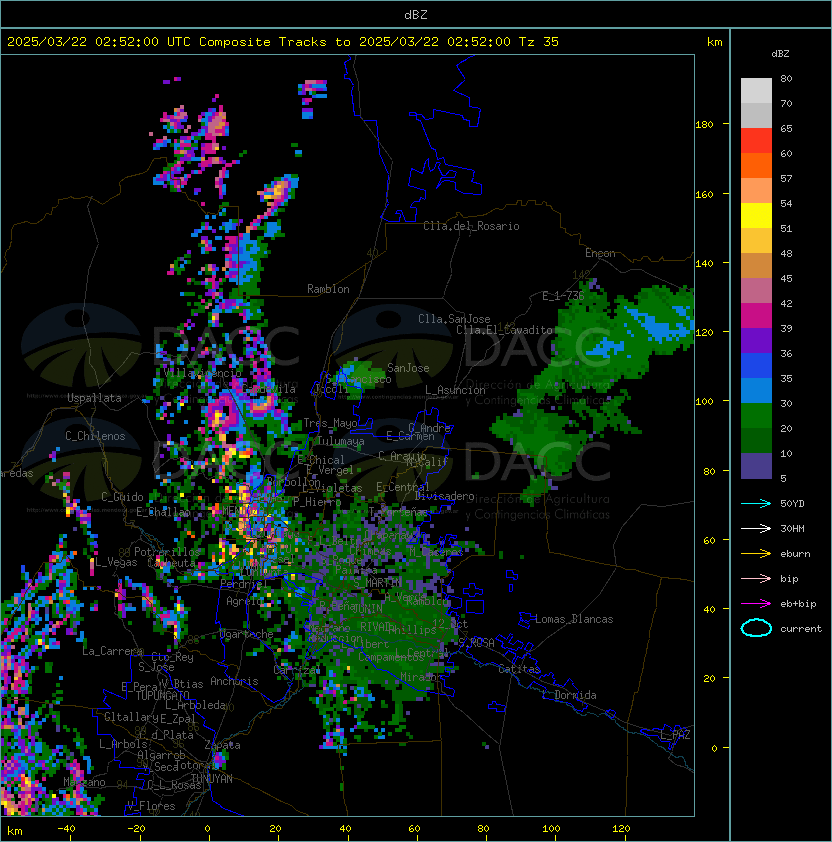Click the 'dBZ' title at top center

pyautogui.click(x=416, y=15)
